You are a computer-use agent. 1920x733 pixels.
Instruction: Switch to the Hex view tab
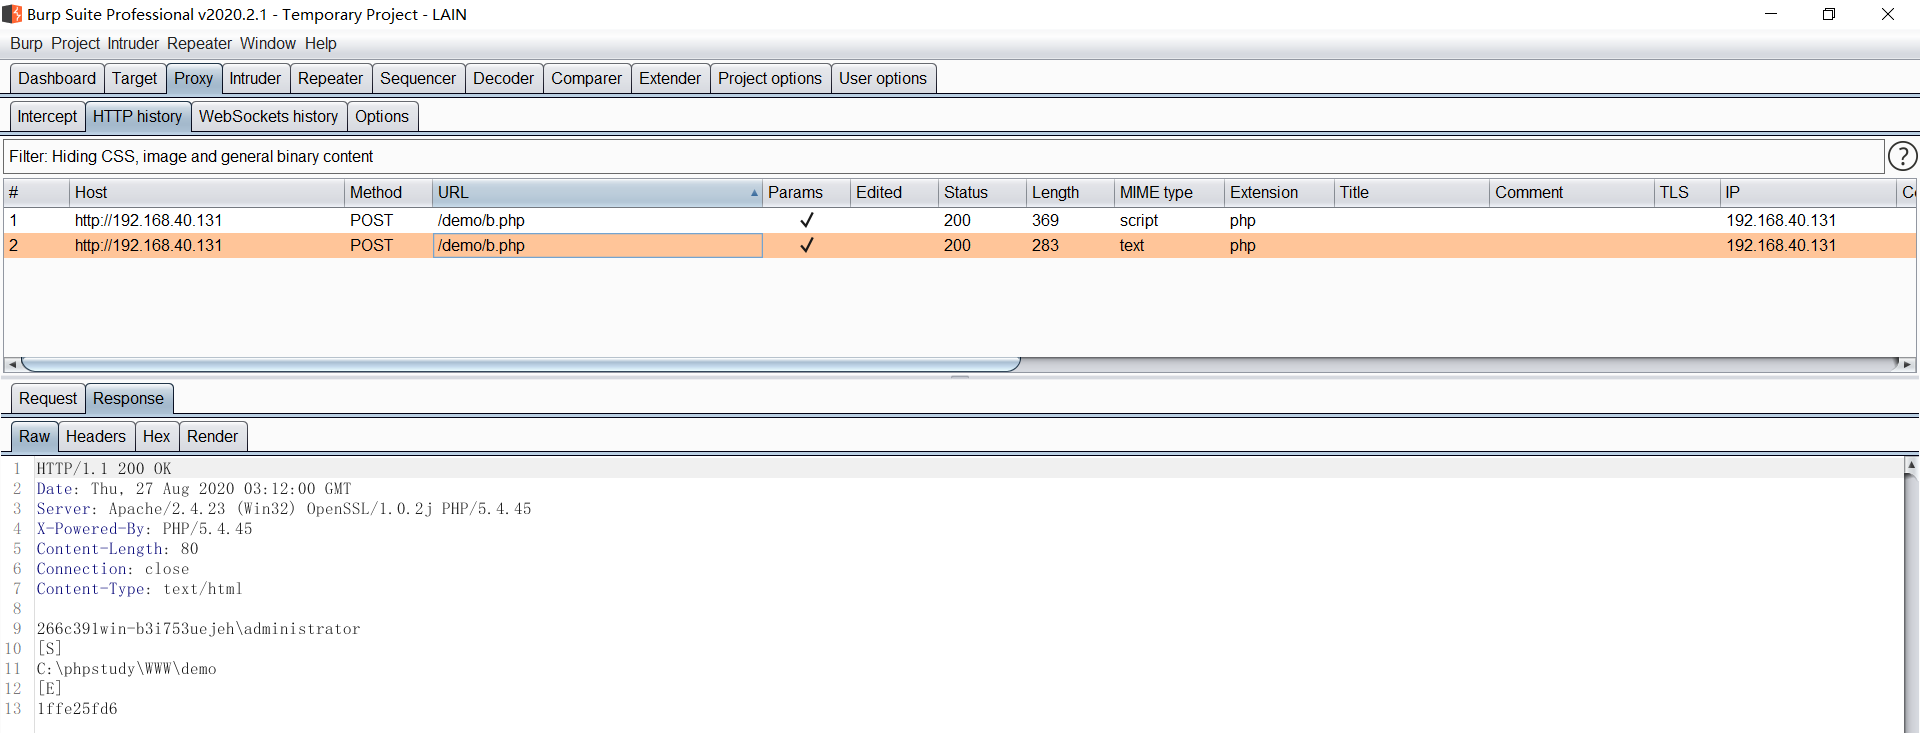(156, 436)
